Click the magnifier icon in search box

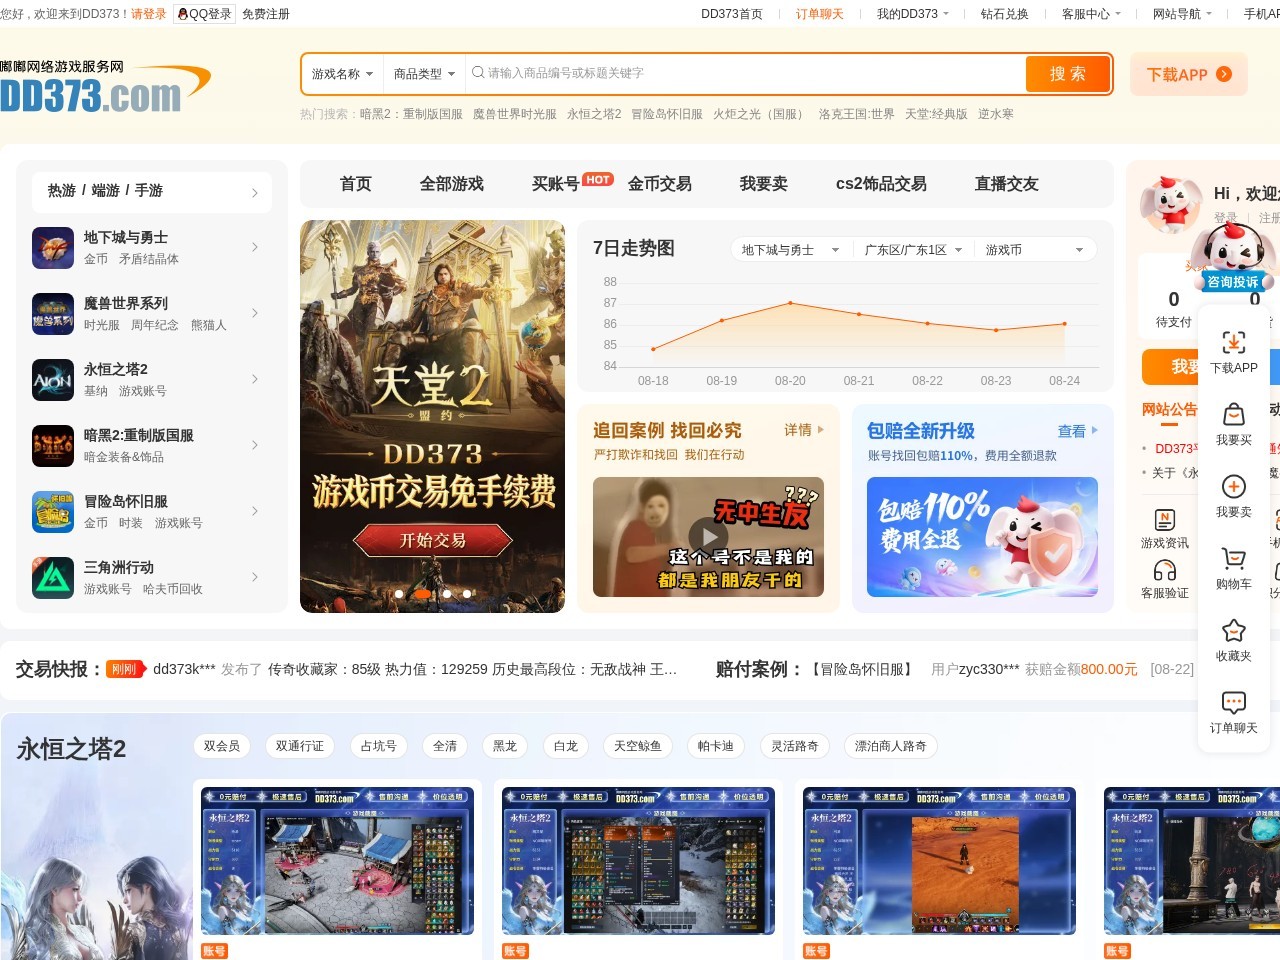click(x=478, y=73)
